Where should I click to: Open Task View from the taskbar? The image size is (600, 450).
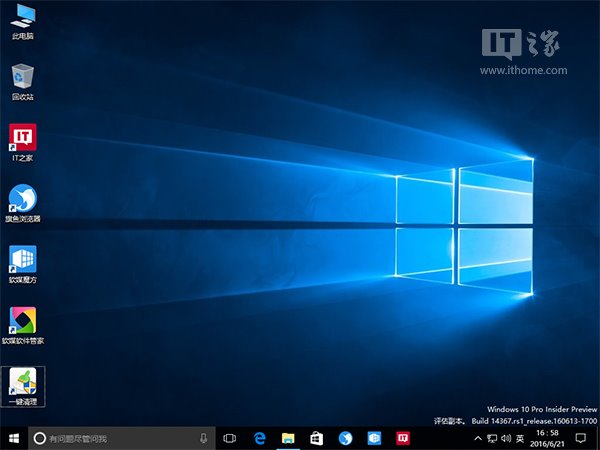click(x=229, y=438)
